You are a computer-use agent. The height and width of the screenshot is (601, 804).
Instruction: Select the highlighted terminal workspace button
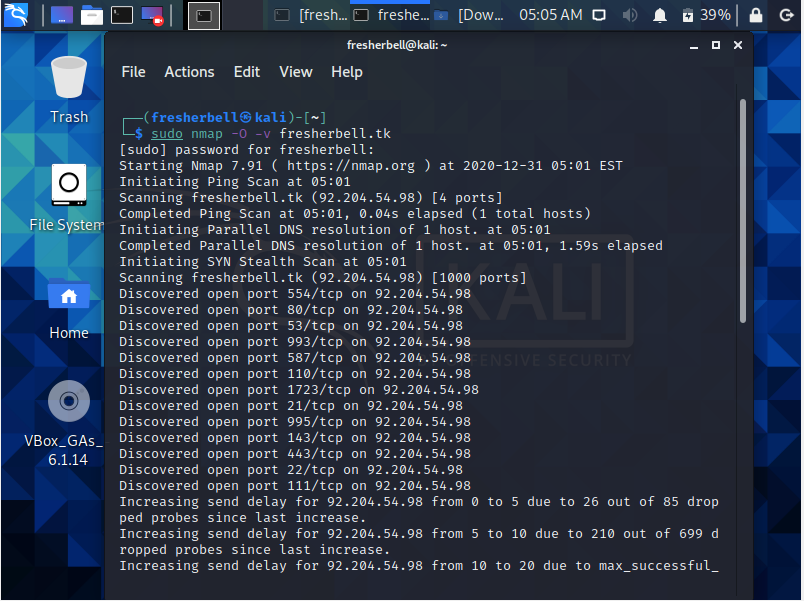tap(204, 15)
